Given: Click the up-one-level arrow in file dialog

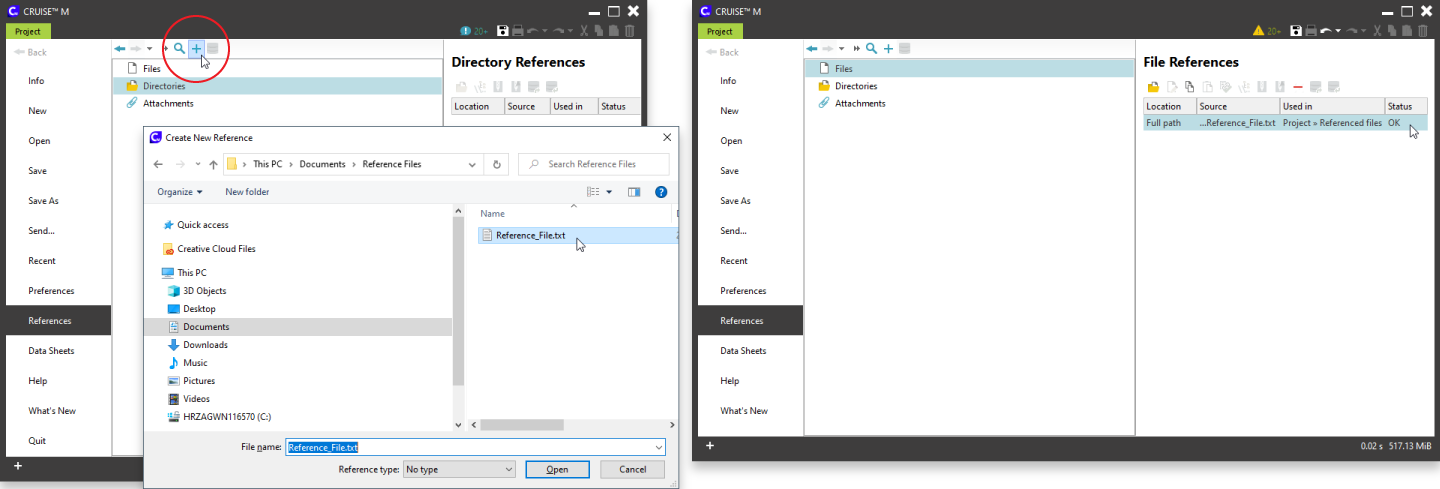Looking at the screenshot, I should coord(213,164).
